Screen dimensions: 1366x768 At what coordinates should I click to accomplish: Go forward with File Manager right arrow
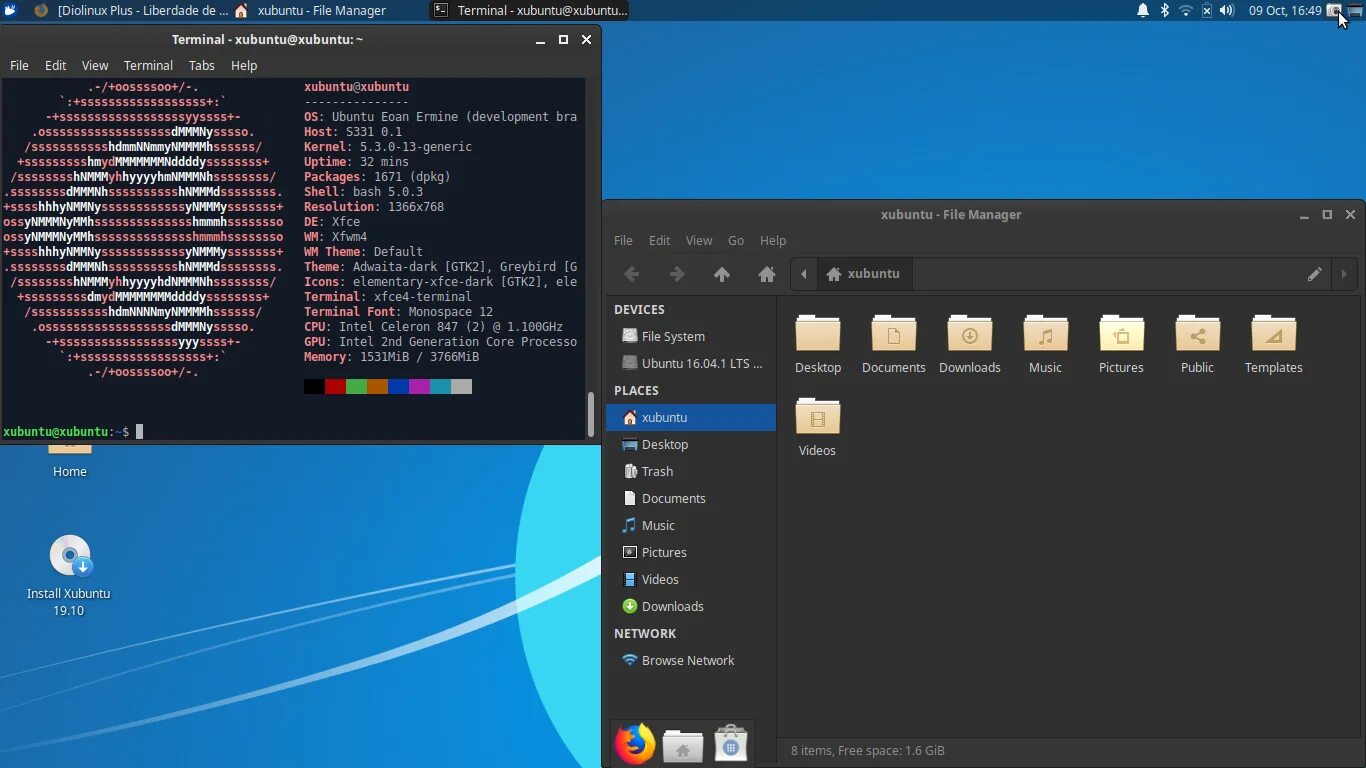(x=677, y=274)
